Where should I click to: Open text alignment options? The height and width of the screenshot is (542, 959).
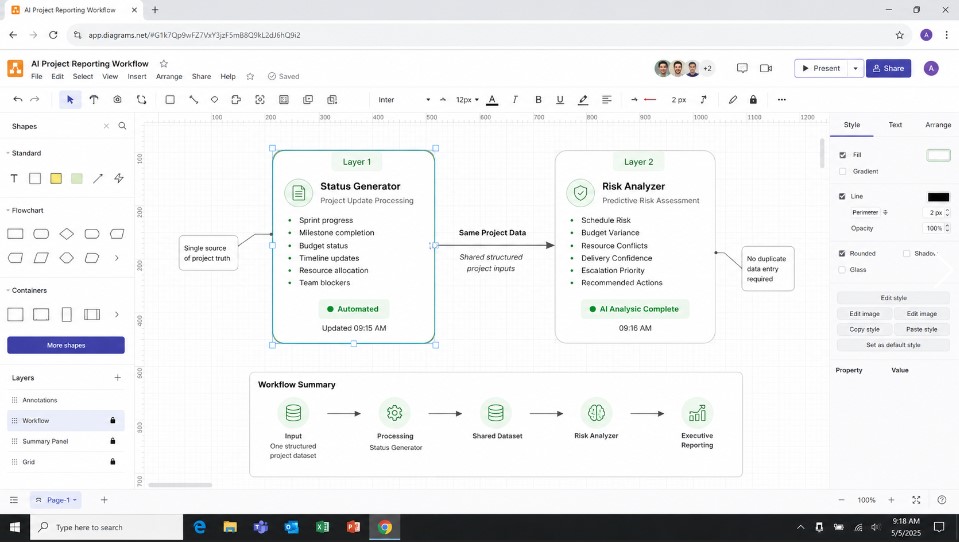tap(607, 100)
